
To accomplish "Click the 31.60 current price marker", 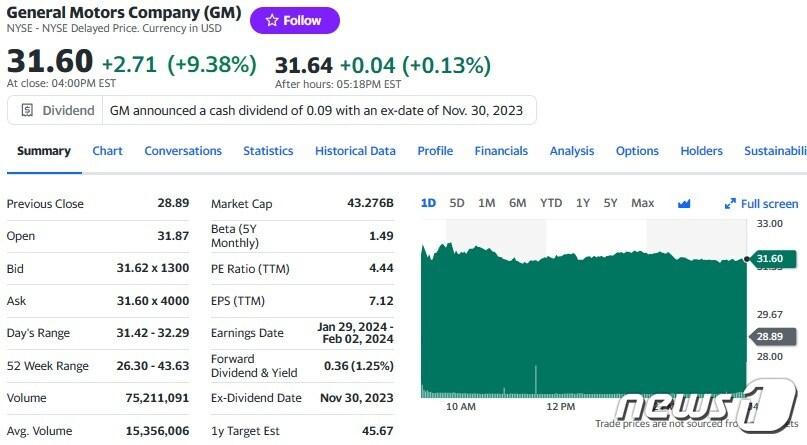I will point(769,259).
